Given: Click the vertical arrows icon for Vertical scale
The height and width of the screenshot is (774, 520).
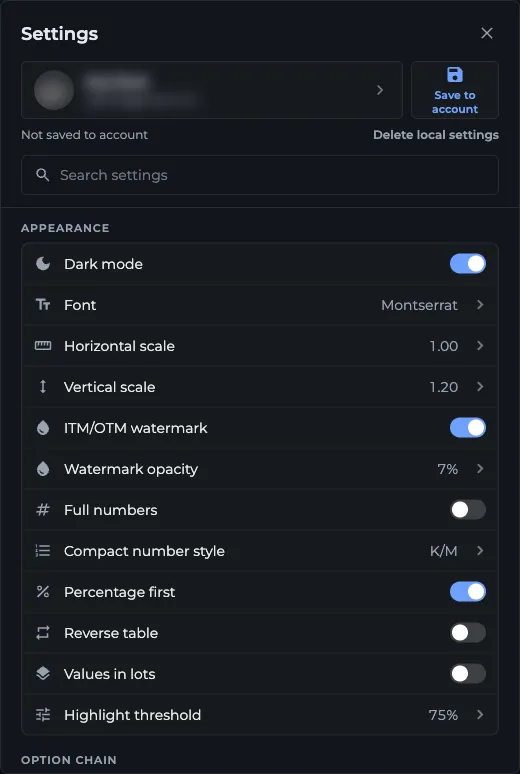Looking at the screenshot, I should pos(43,387).
